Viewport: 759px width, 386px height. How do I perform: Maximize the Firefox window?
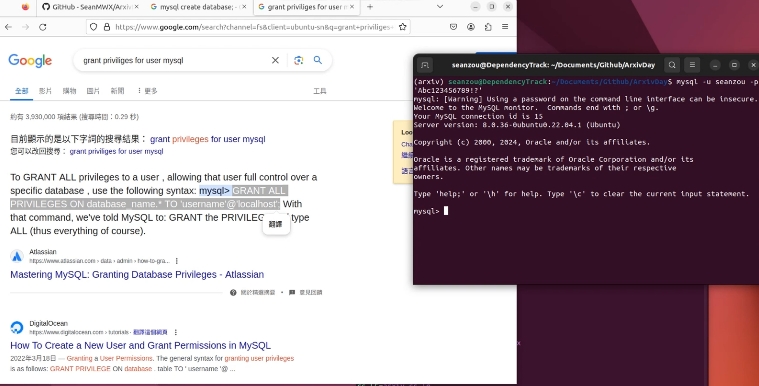(x=491, y=7)
